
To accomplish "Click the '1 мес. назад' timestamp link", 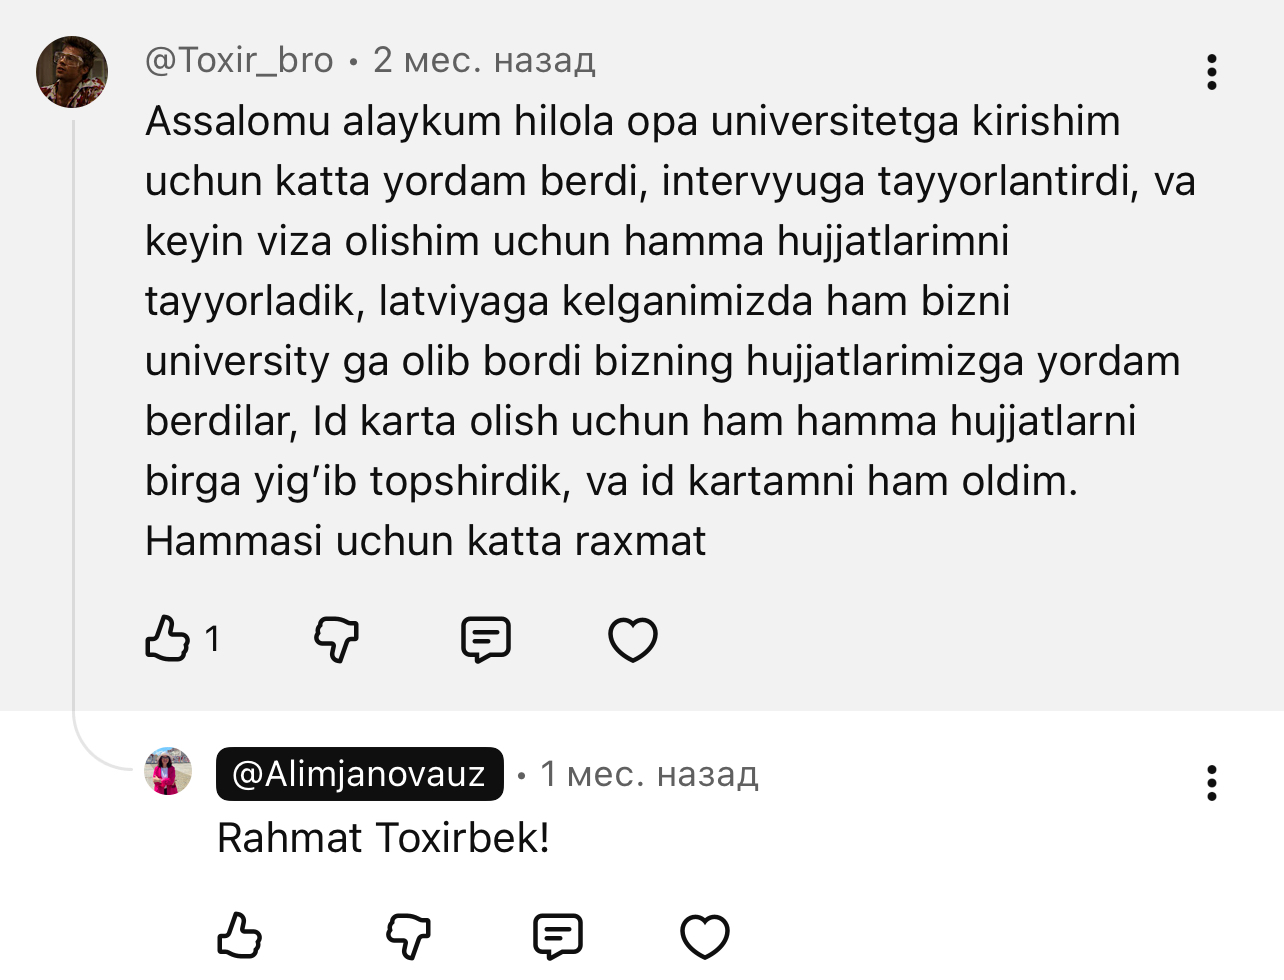I will (648, 773).
